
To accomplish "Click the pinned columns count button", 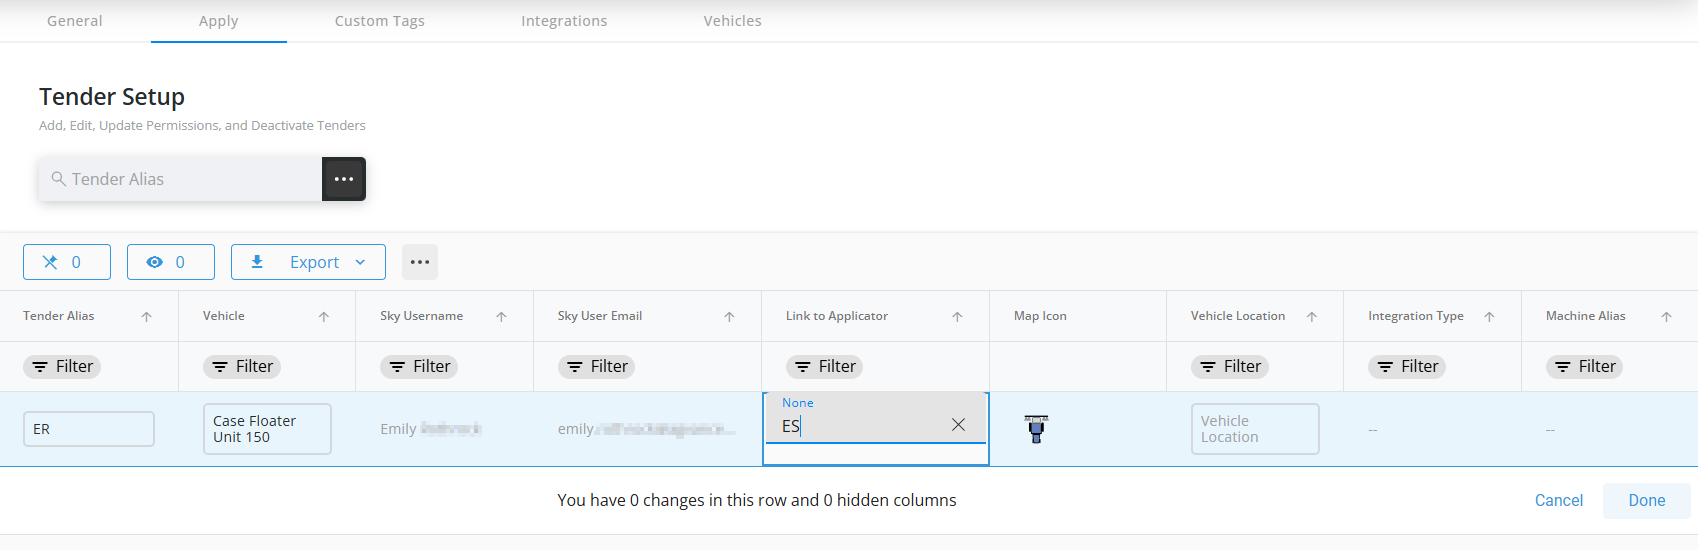I will point(66,262).
